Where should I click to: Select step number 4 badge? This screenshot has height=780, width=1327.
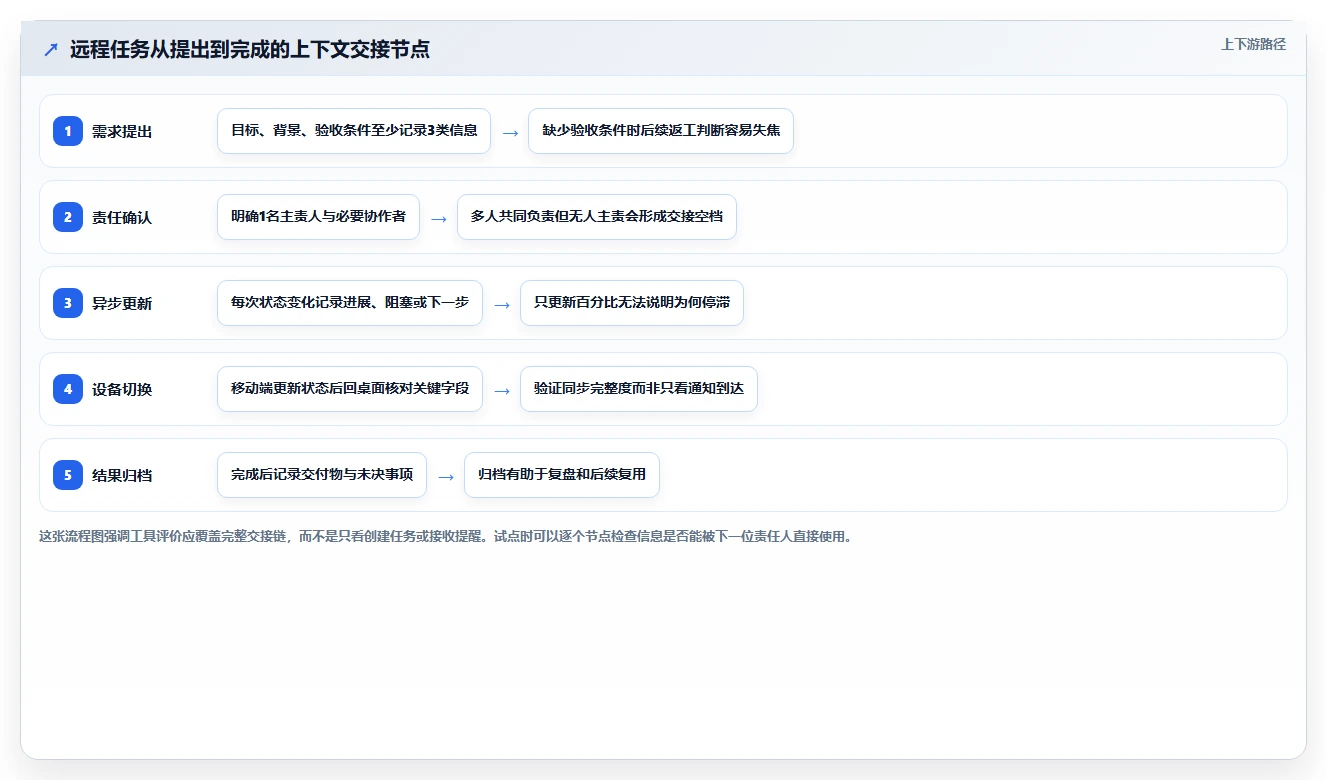click(x=68, y=389)
